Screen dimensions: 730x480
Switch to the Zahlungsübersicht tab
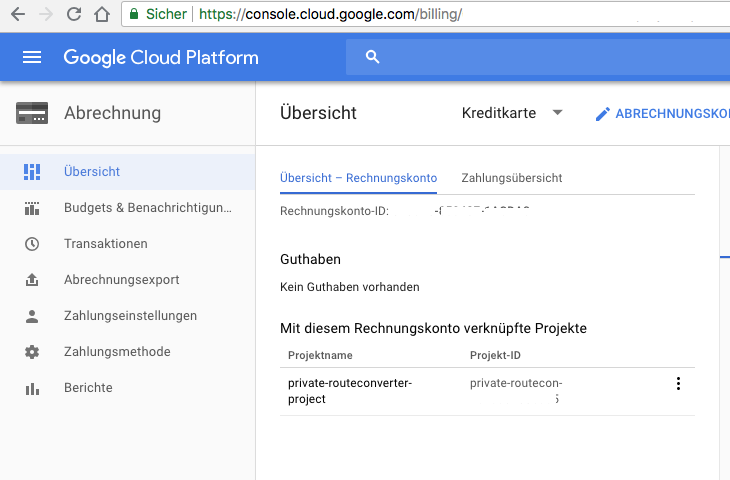[x=512, y=178]
